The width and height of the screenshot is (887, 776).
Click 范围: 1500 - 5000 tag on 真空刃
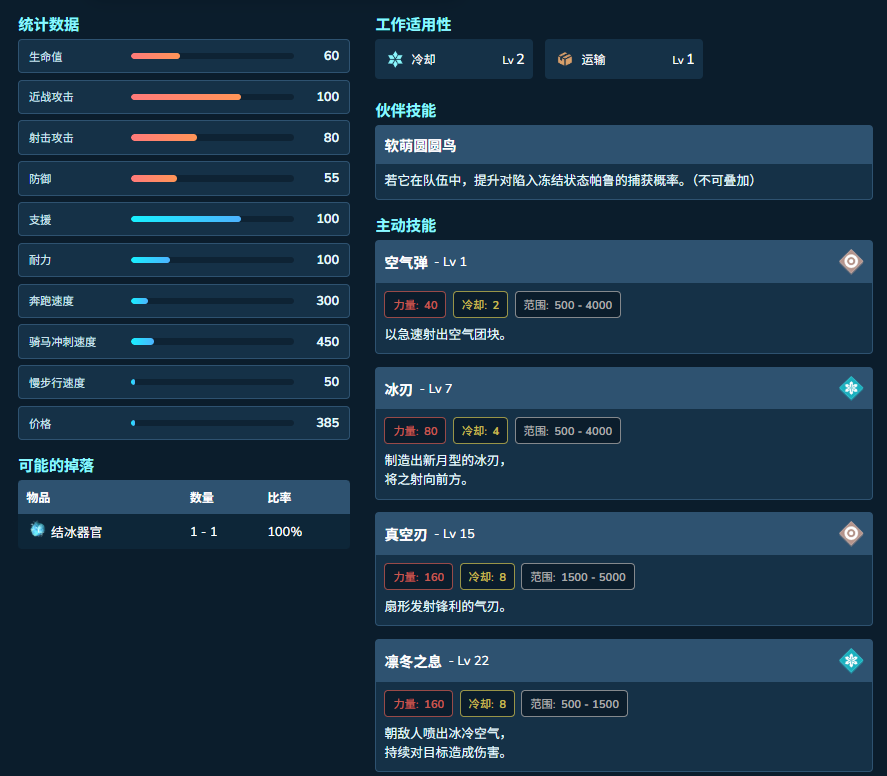pos(578,577)
